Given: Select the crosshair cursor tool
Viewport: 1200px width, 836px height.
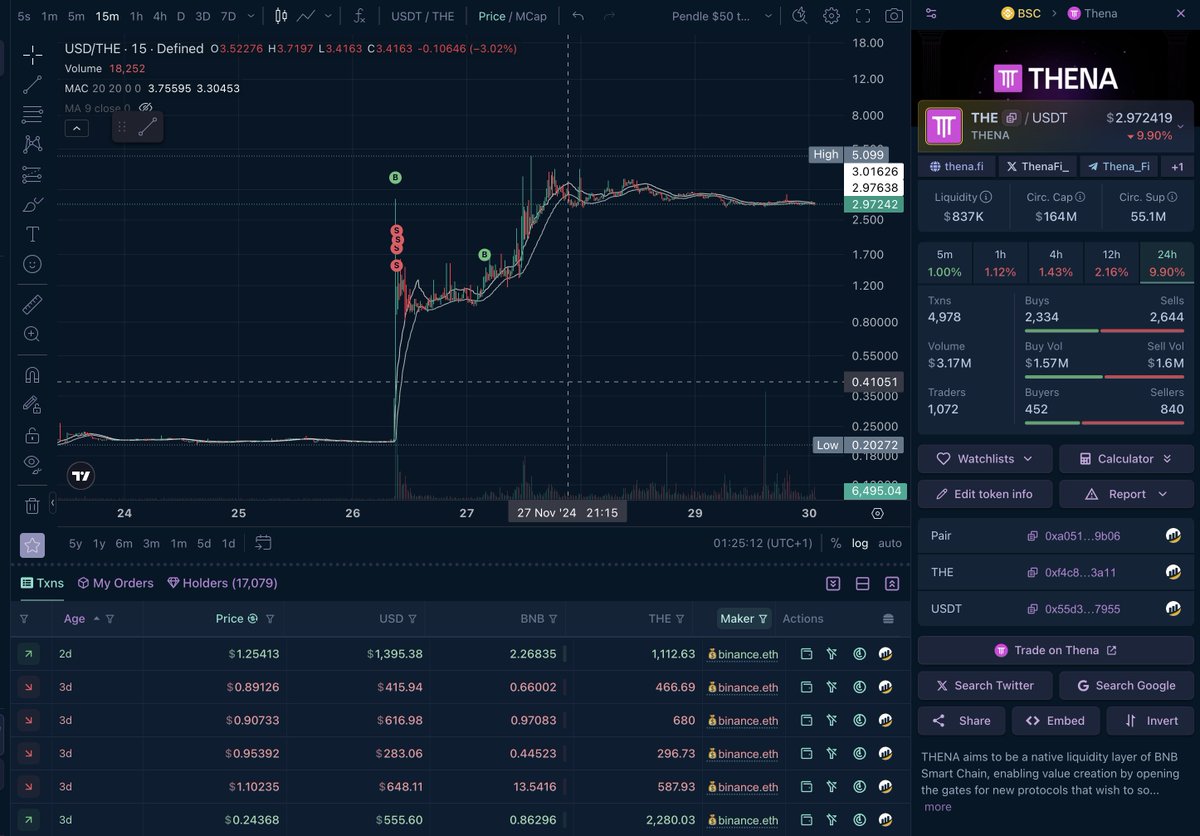Looking at the screenshot, I should pos(32,54).
